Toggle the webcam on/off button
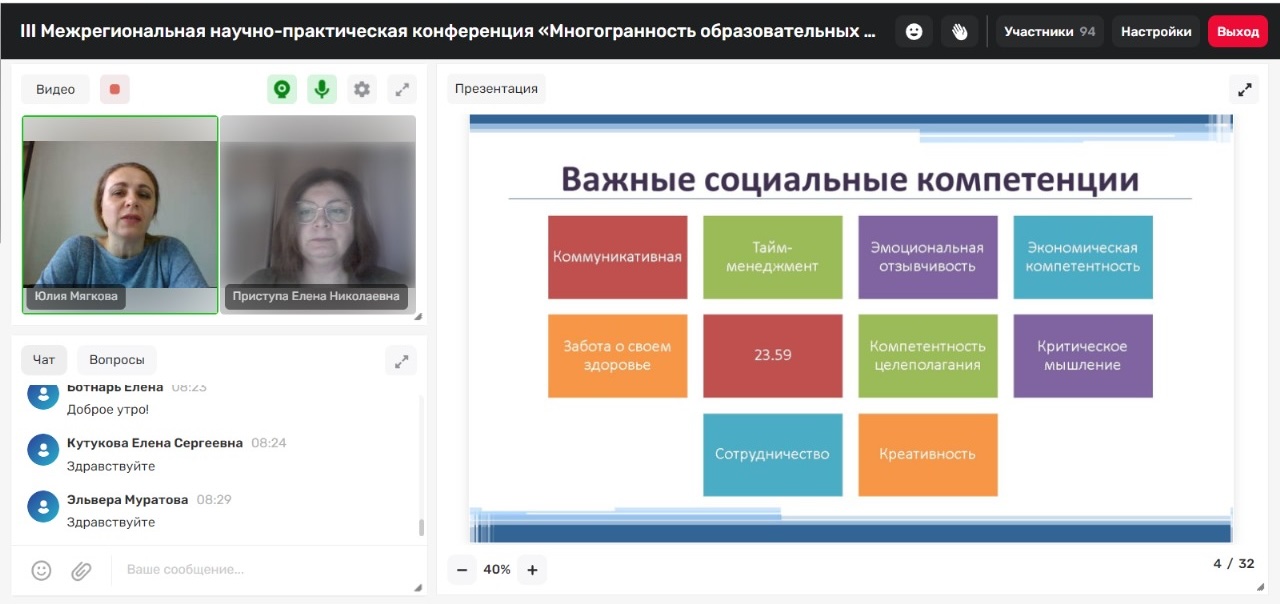This screenshot has height=604, width=1280. pyautogui.click(x=282, y=89)
